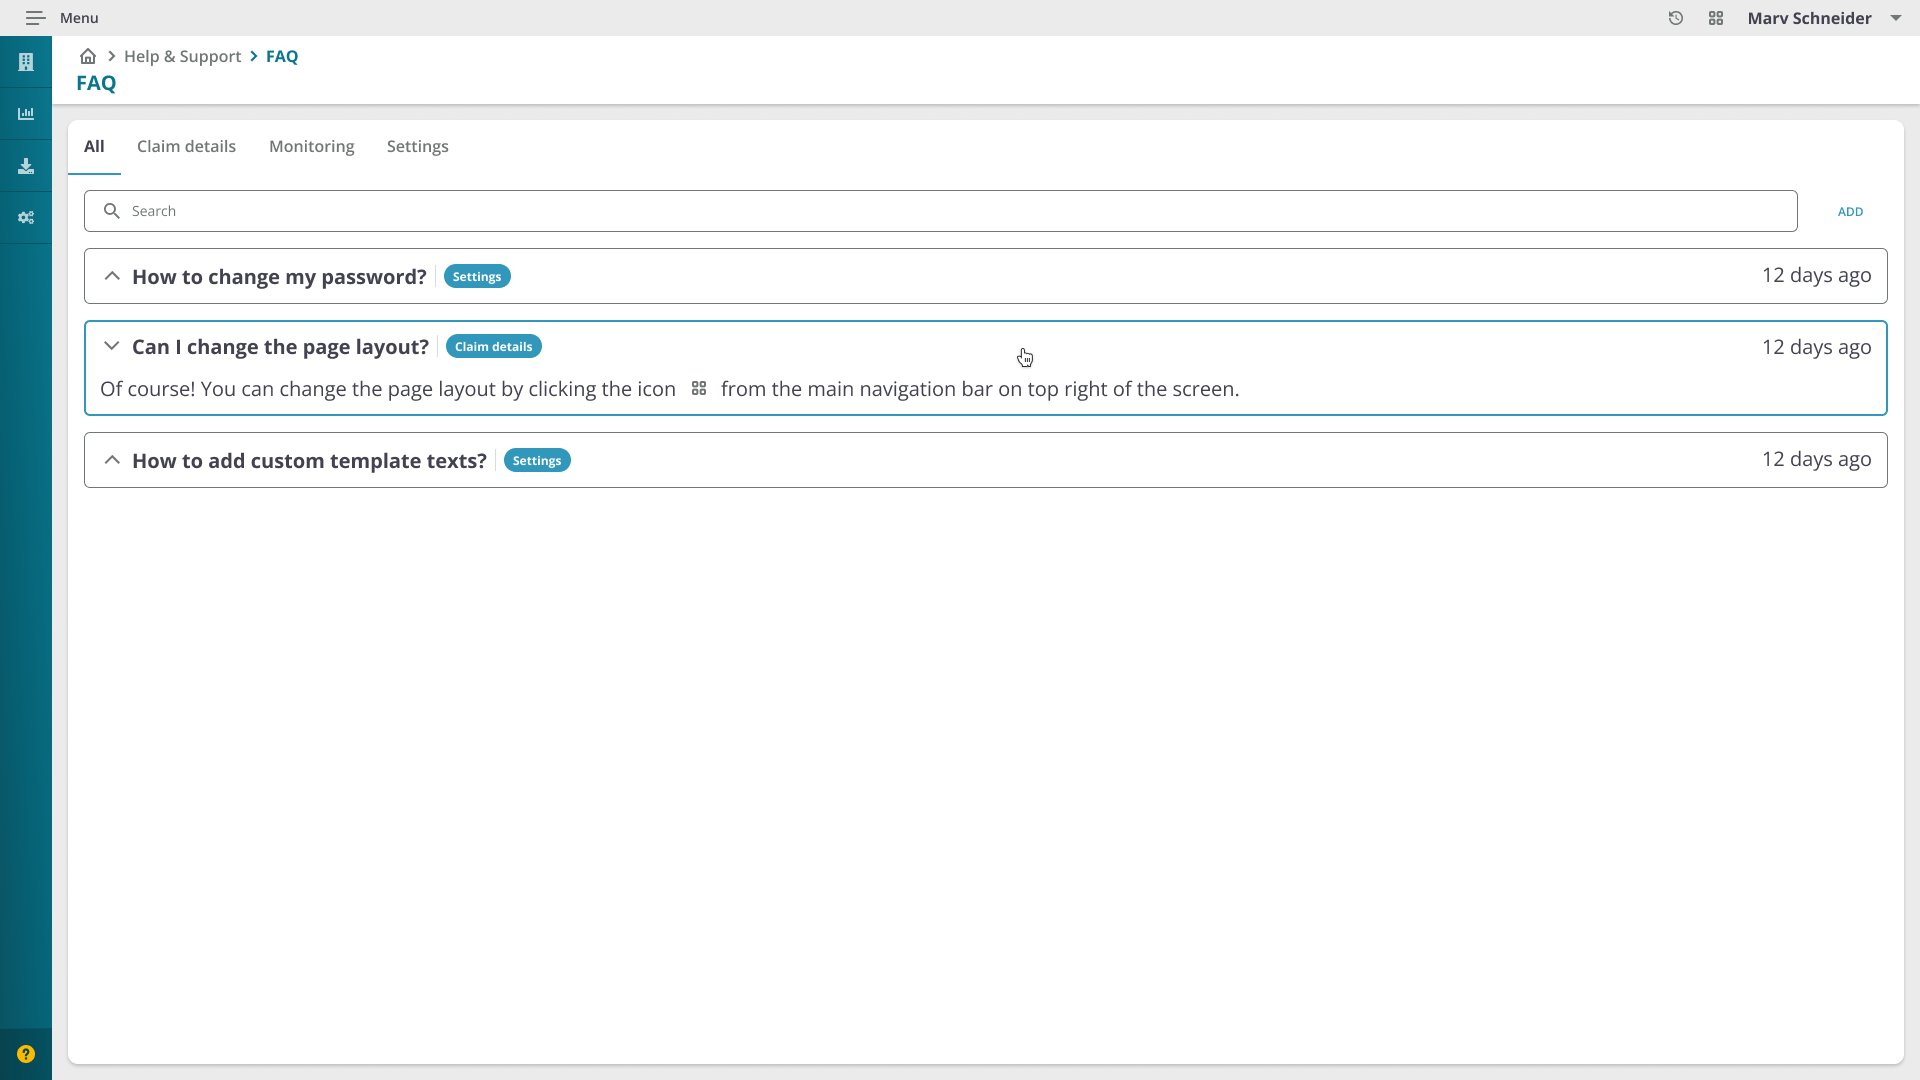
Task: Click the yellow help question mark icon
Action: pos(26,1054)
